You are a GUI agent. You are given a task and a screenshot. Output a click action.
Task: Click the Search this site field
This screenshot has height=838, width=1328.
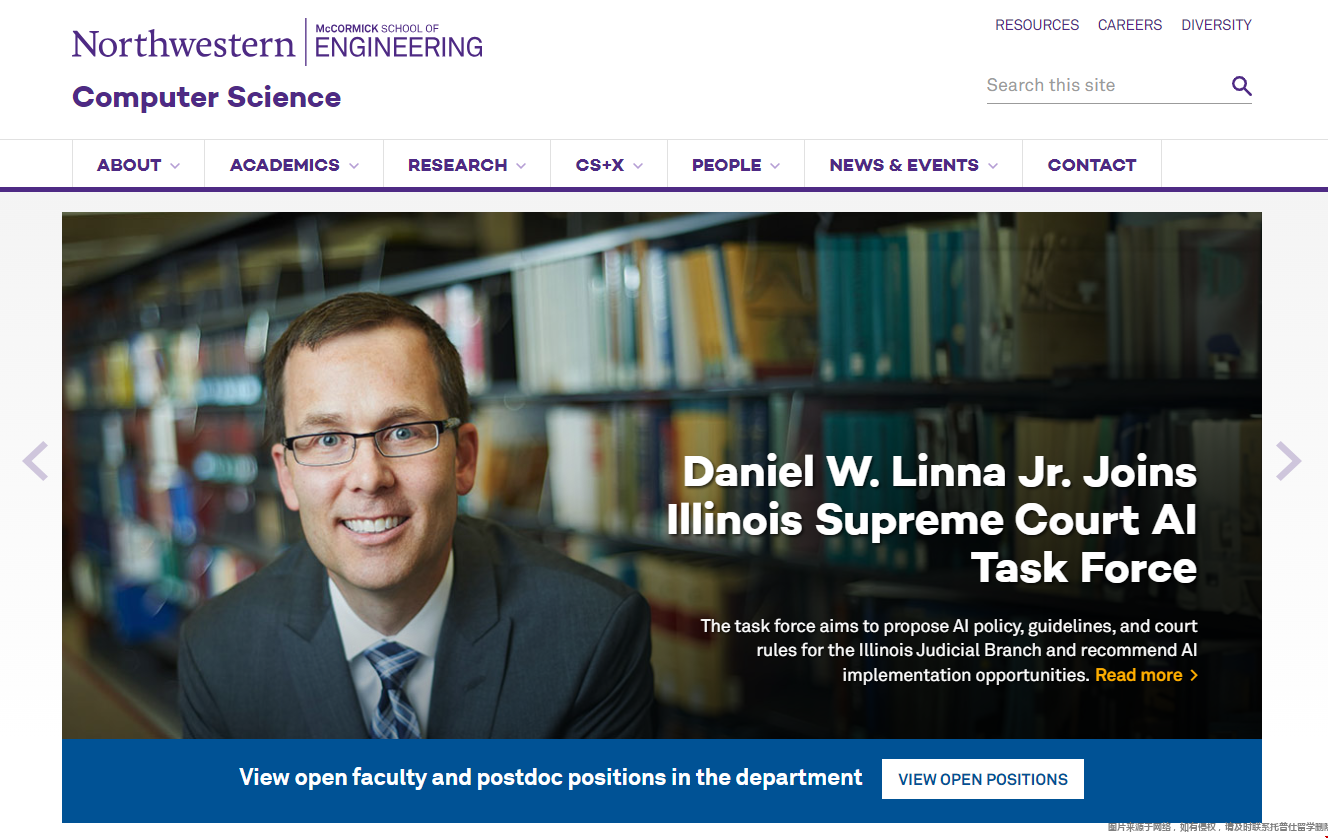(1105, 86)
